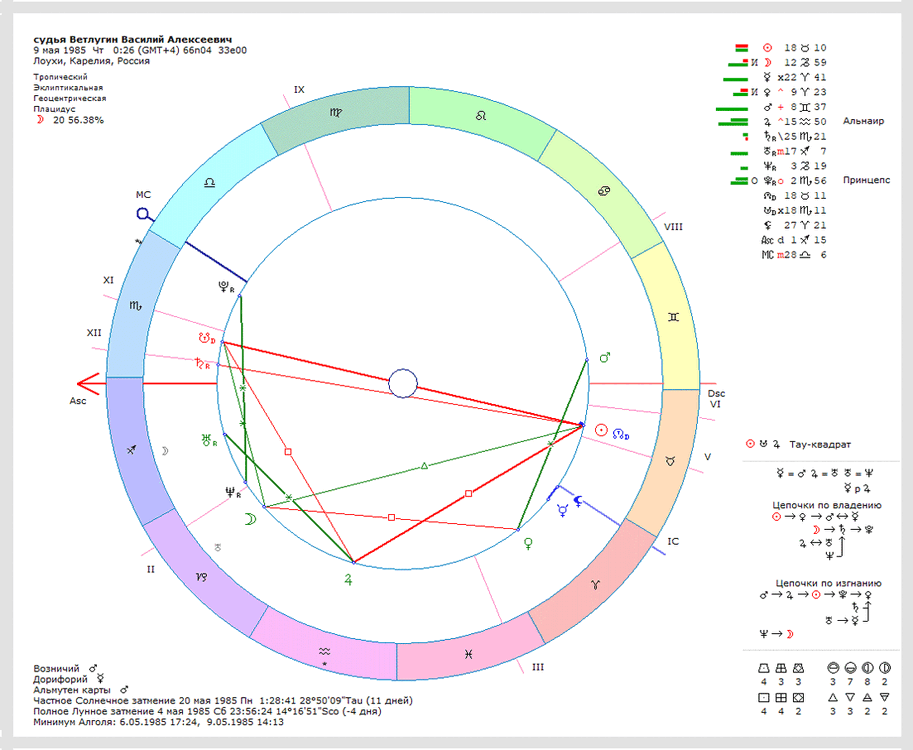This screenshot has height=750, width=913.
Task: Select the Aries glyph on the outer ring
Action: [594, 585]
